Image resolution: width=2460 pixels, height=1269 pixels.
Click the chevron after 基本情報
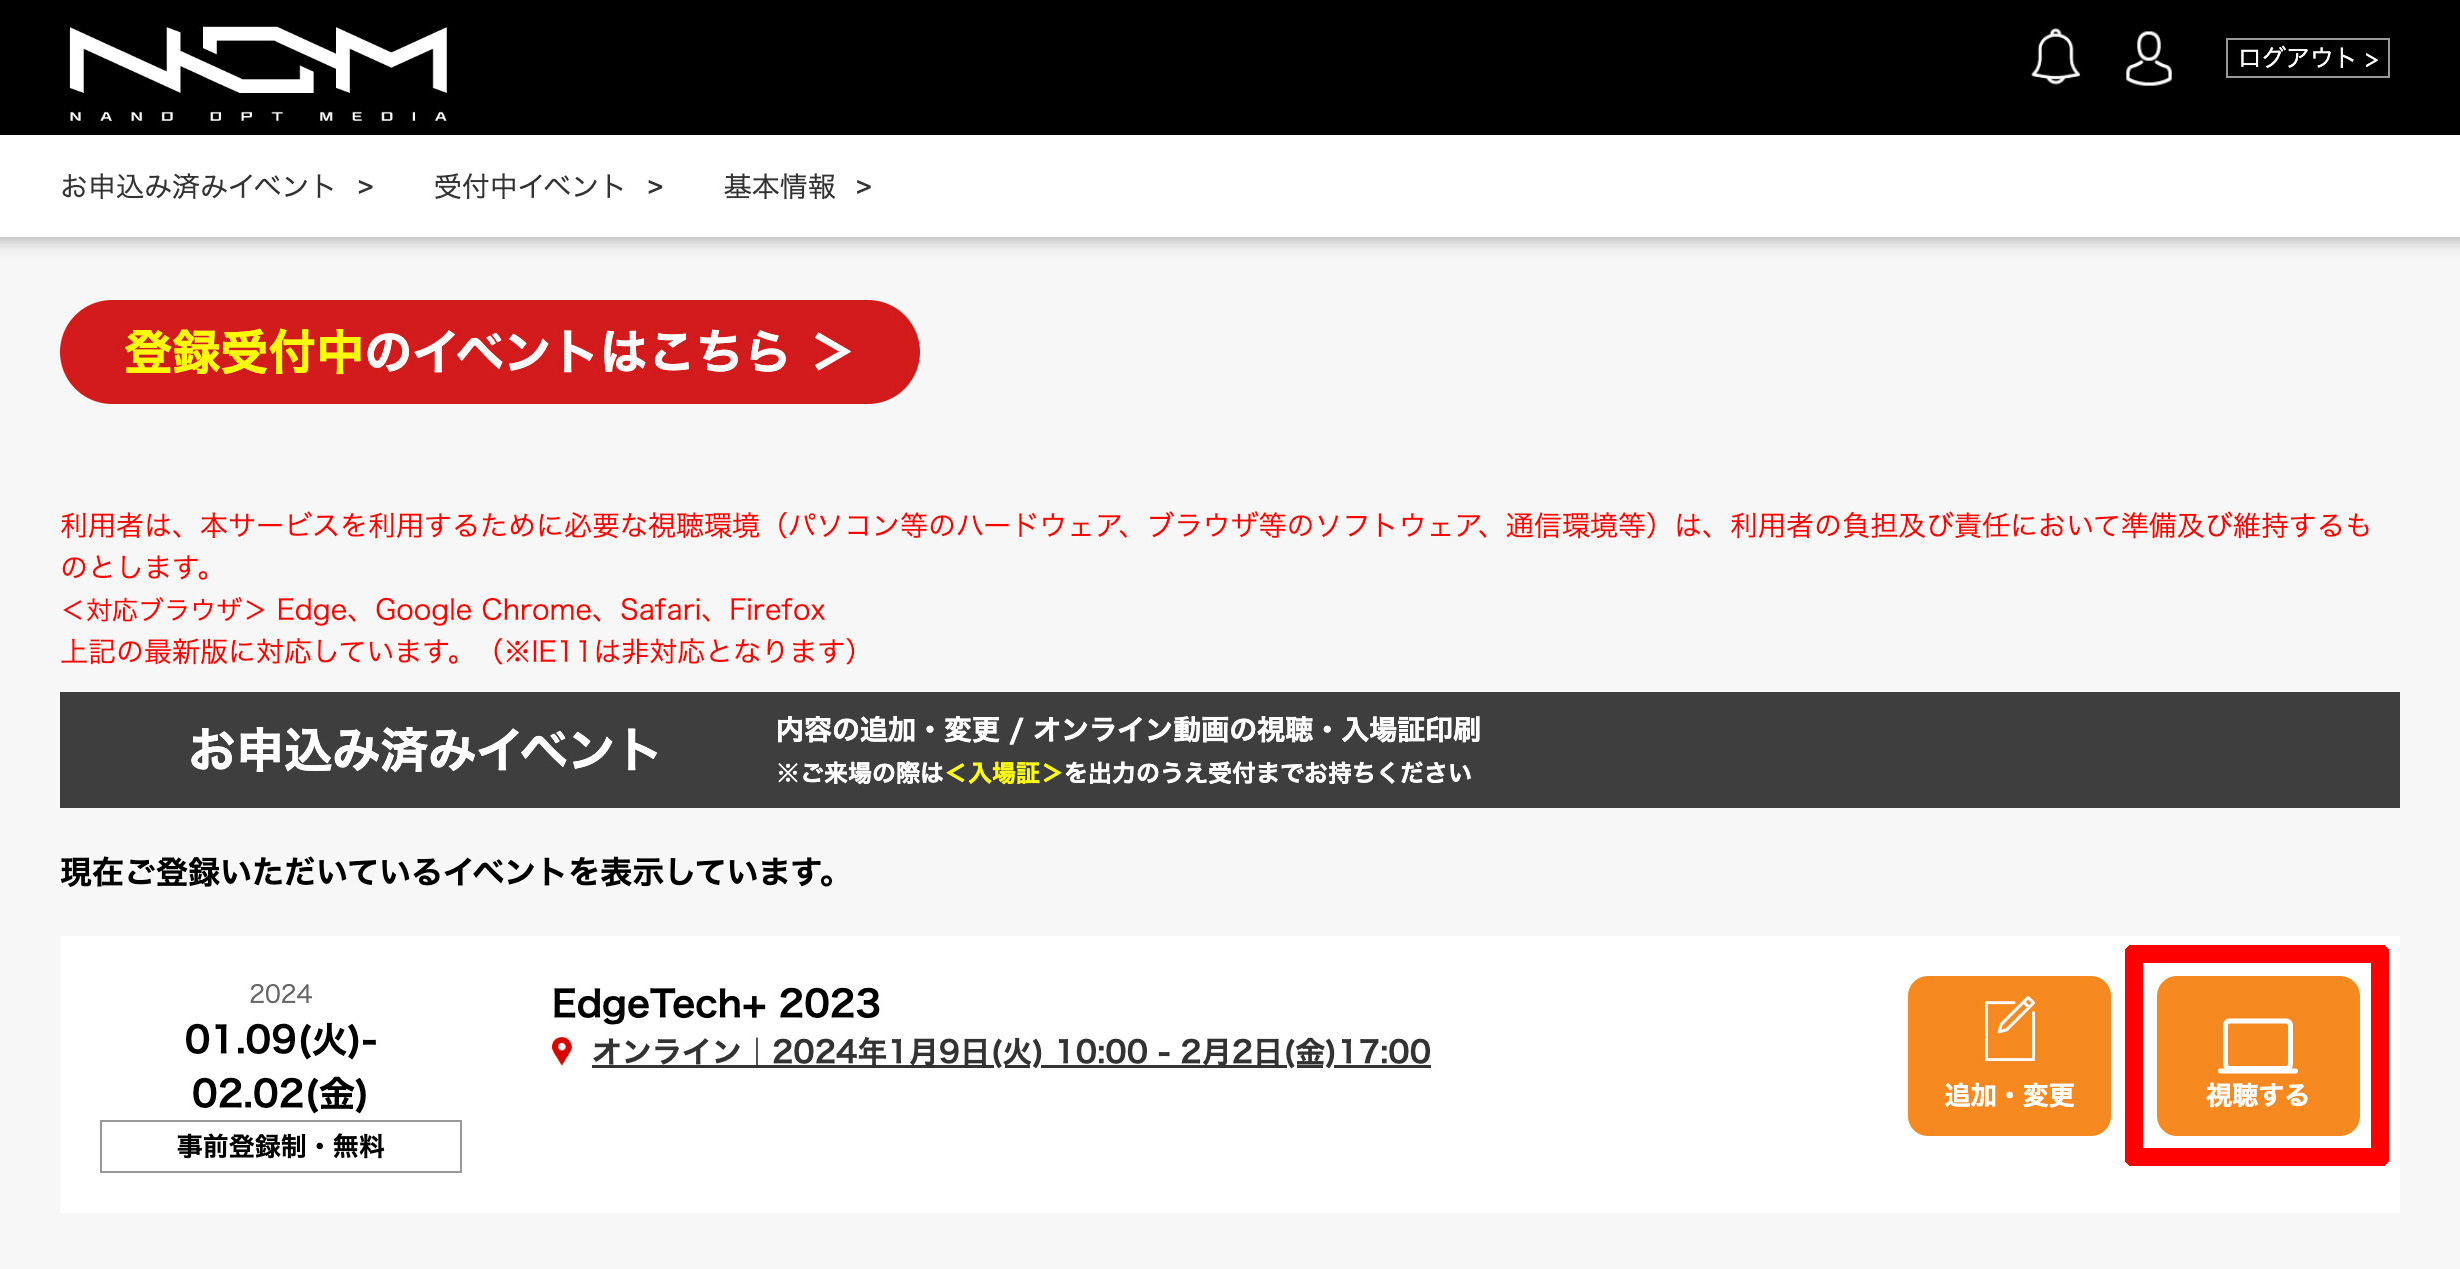(864, 187)
